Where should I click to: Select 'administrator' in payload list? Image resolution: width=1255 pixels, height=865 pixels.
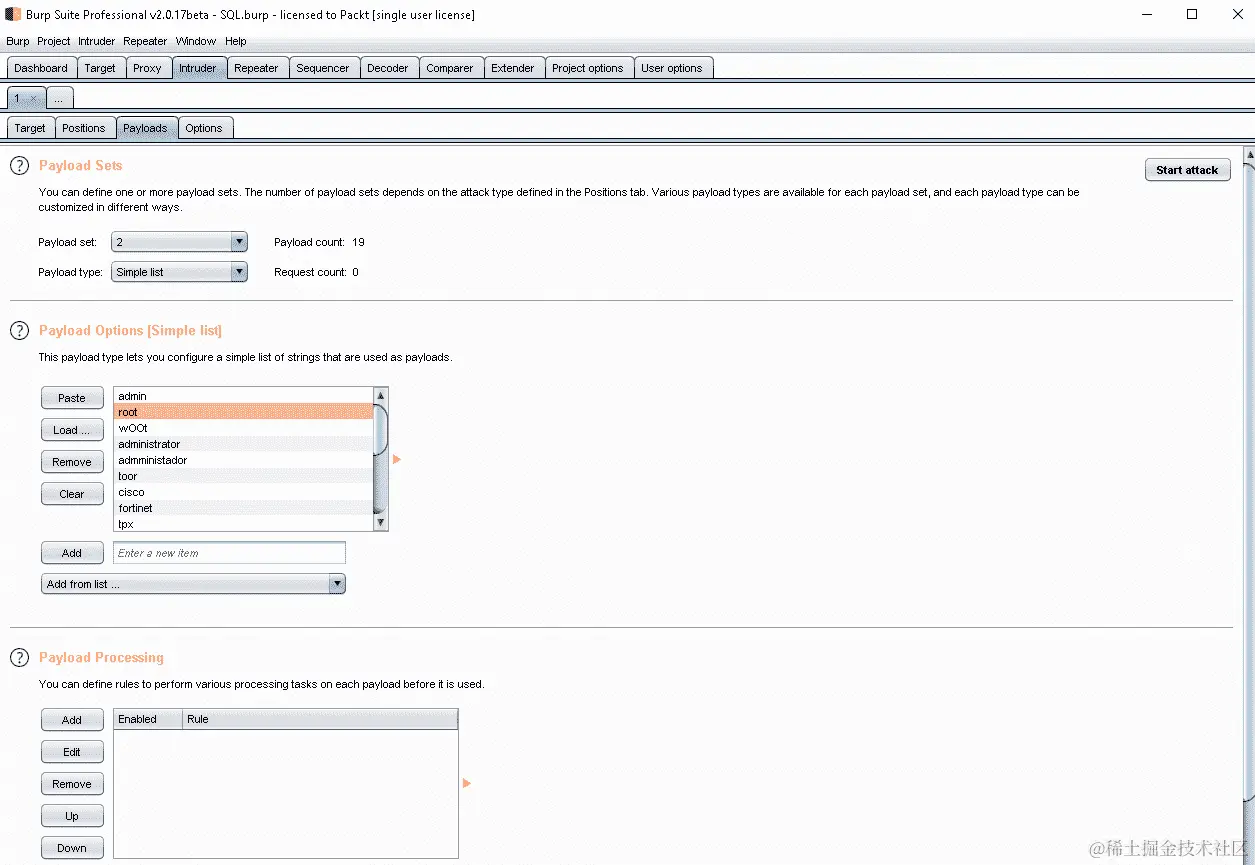[243, 444]
